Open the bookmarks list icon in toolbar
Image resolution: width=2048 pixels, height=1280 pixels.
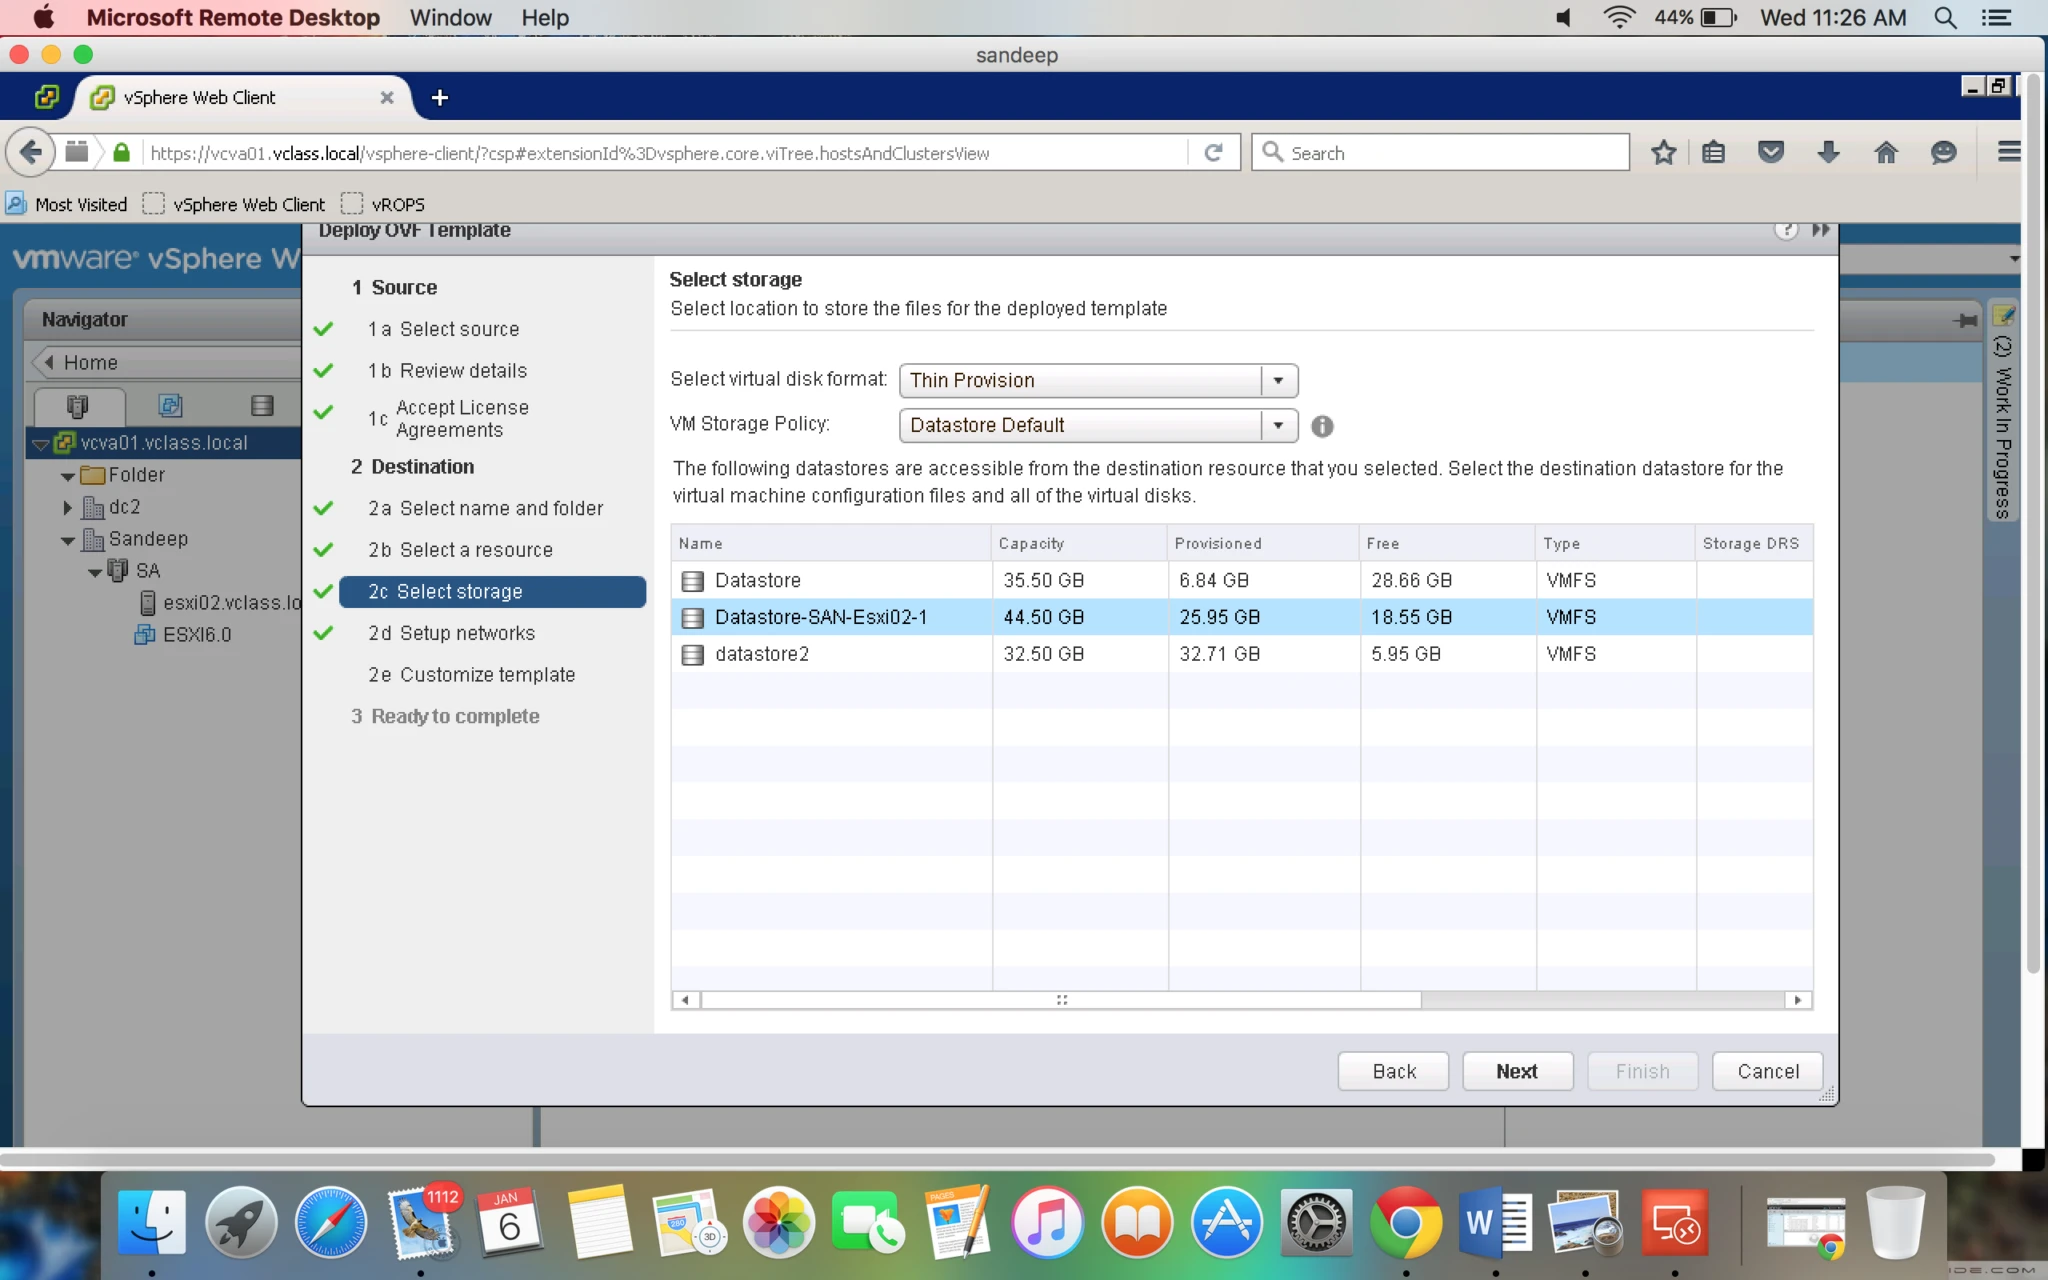tap(1714, 152)
